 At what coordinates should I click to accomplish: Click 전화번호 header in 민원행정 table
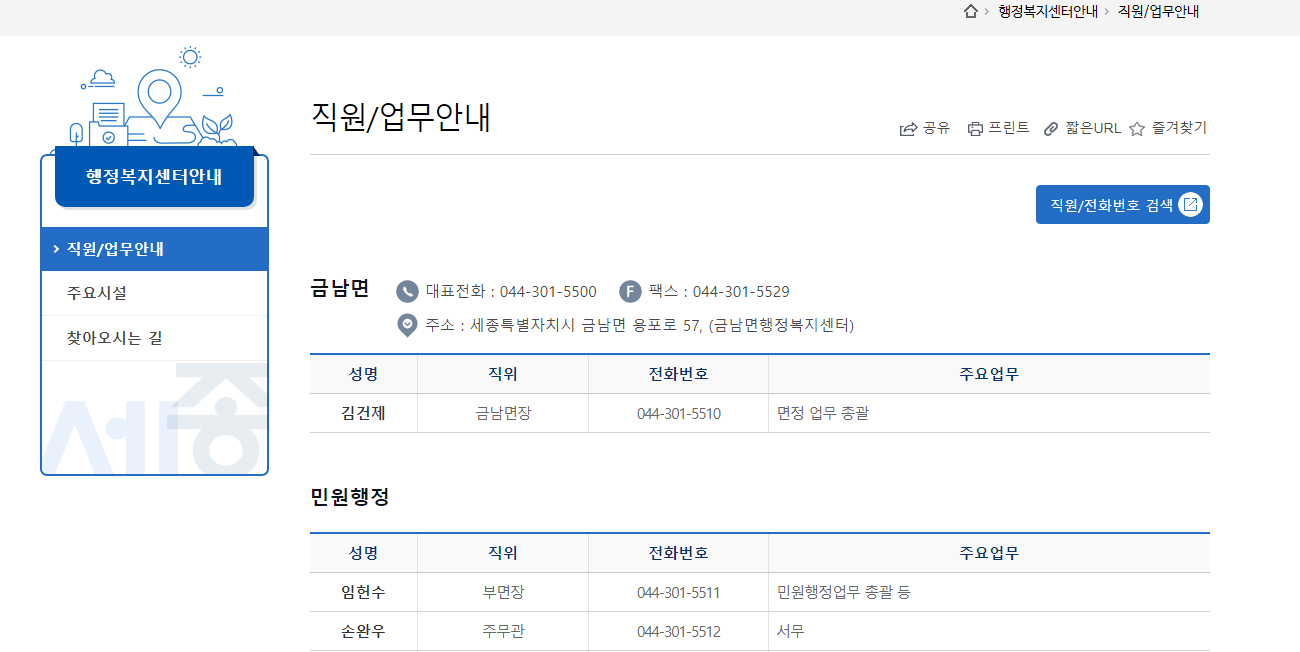click(x=678, y=553)
